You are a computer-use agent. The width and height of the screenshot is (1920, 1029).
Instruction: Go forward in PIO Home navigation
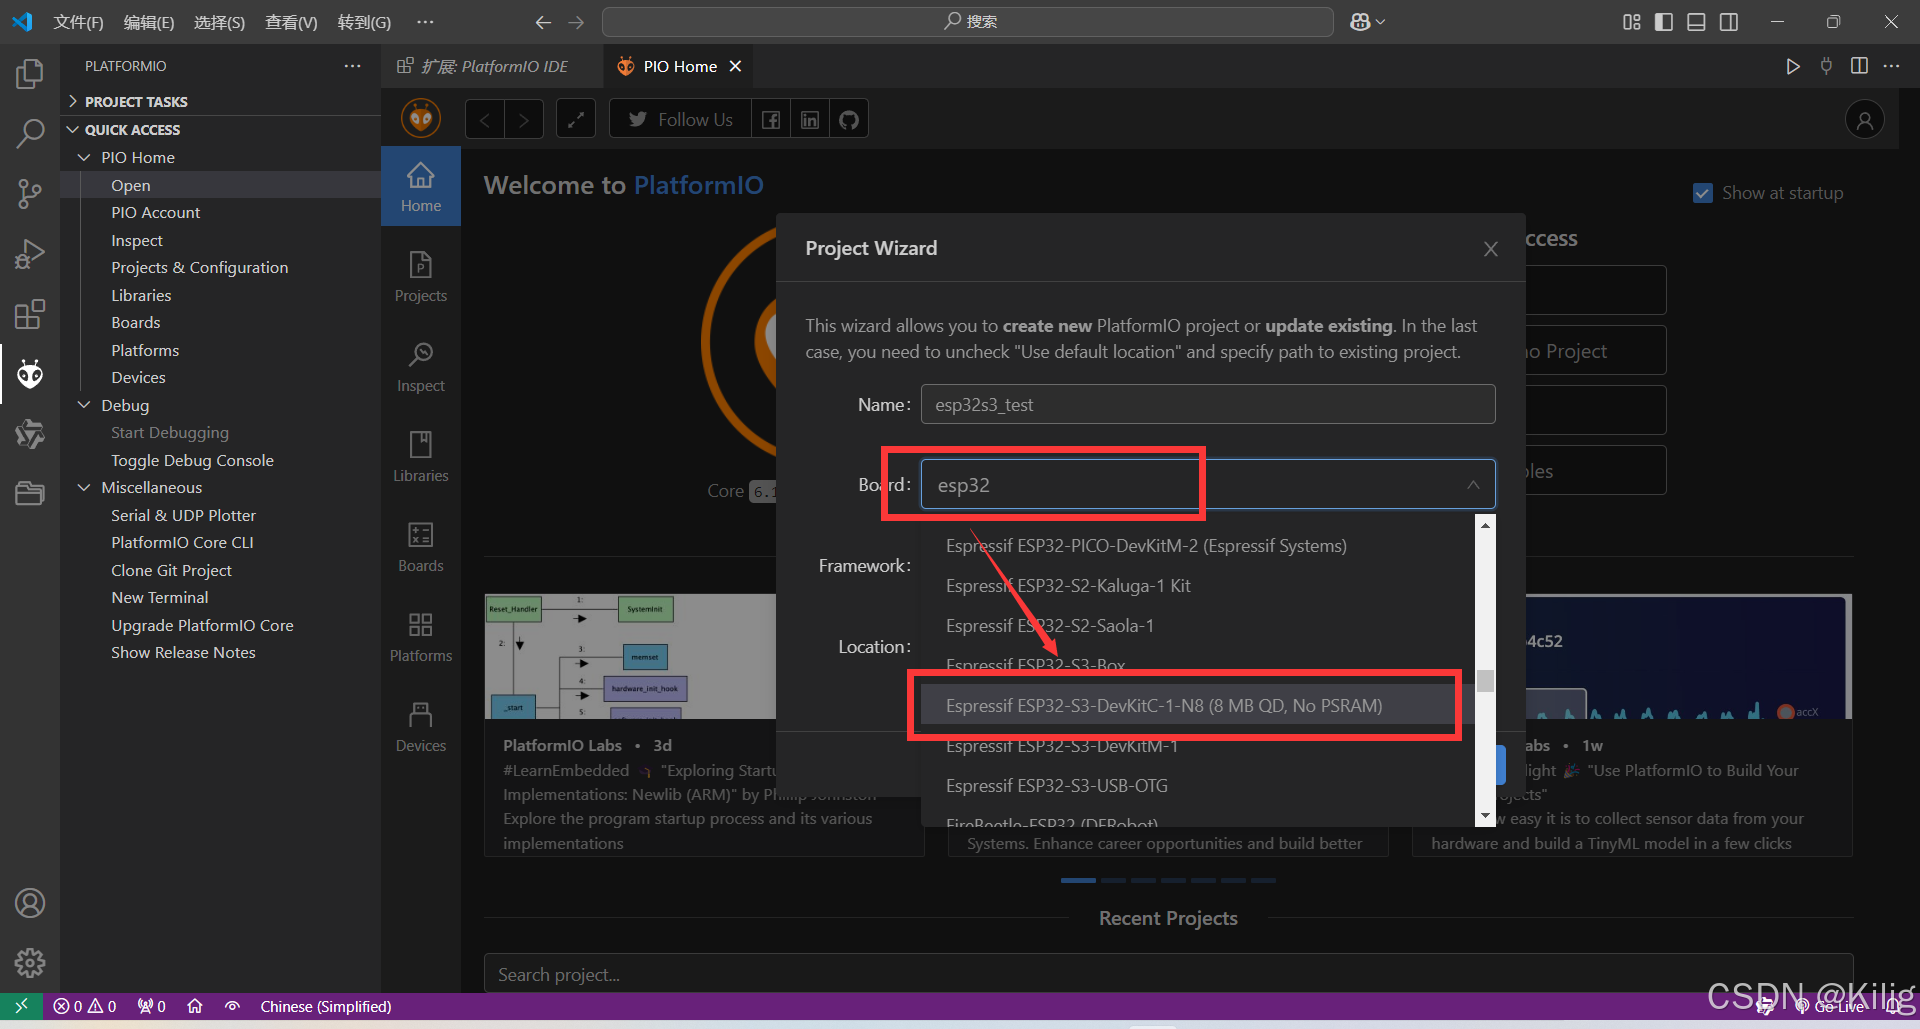524,120
